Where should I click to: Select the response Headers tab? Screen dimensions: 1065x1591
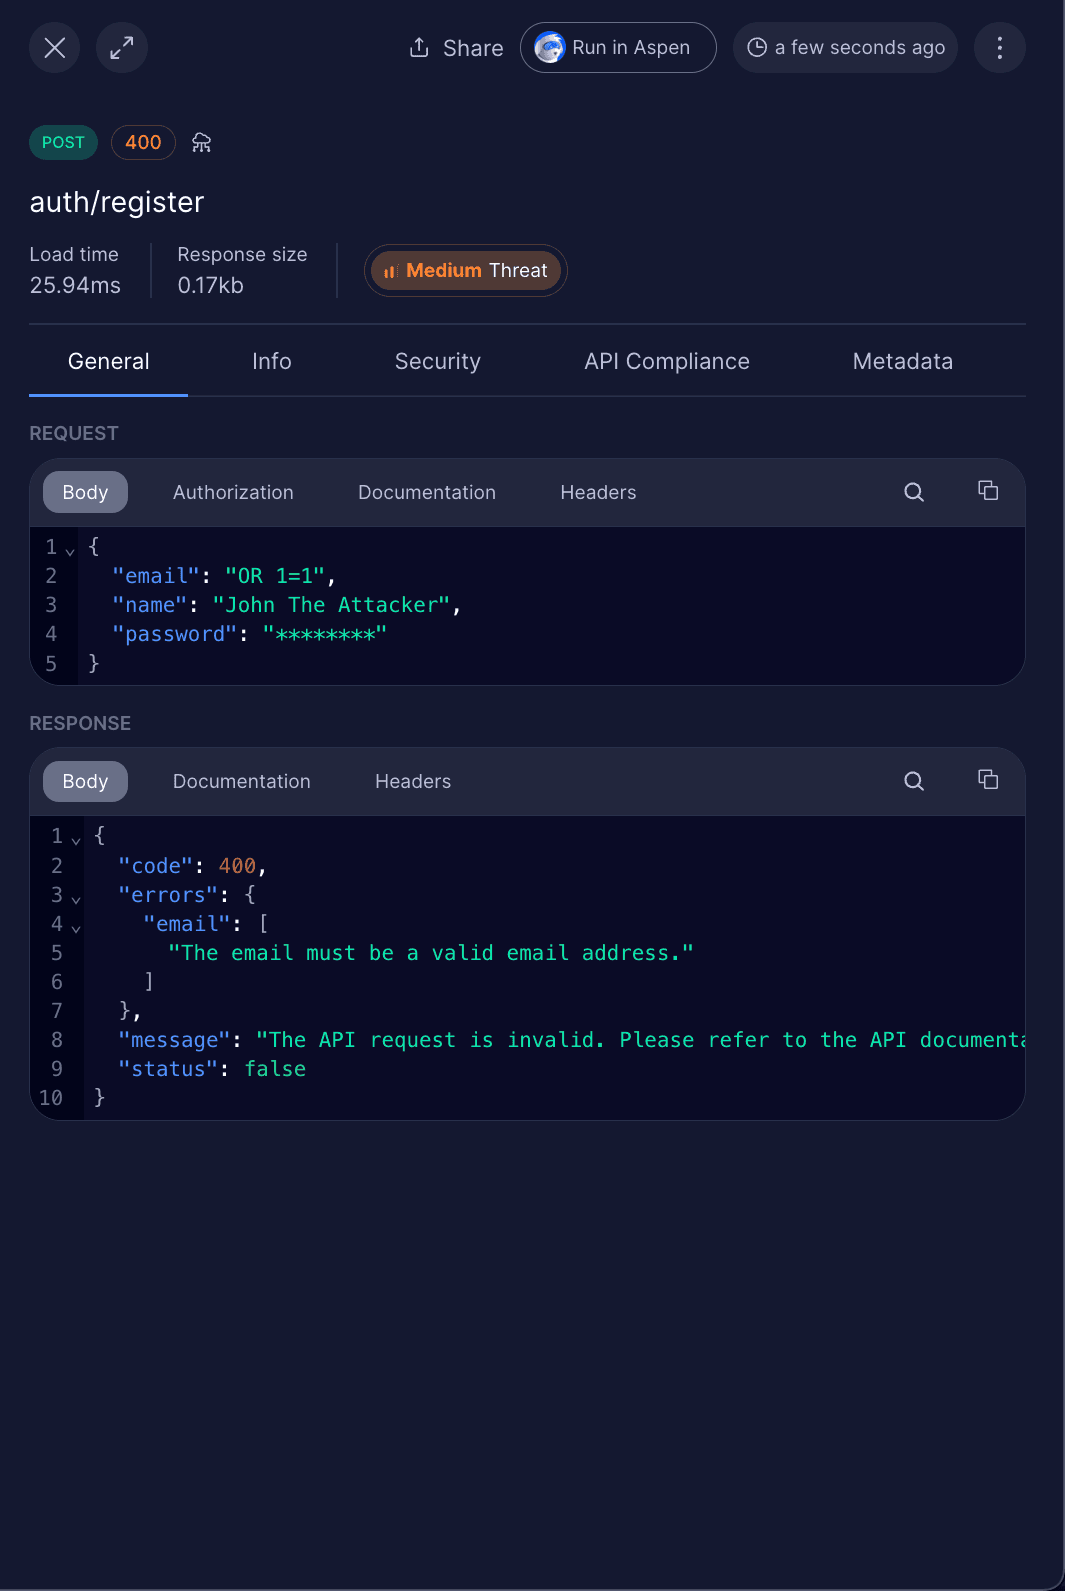click(413, 782)
